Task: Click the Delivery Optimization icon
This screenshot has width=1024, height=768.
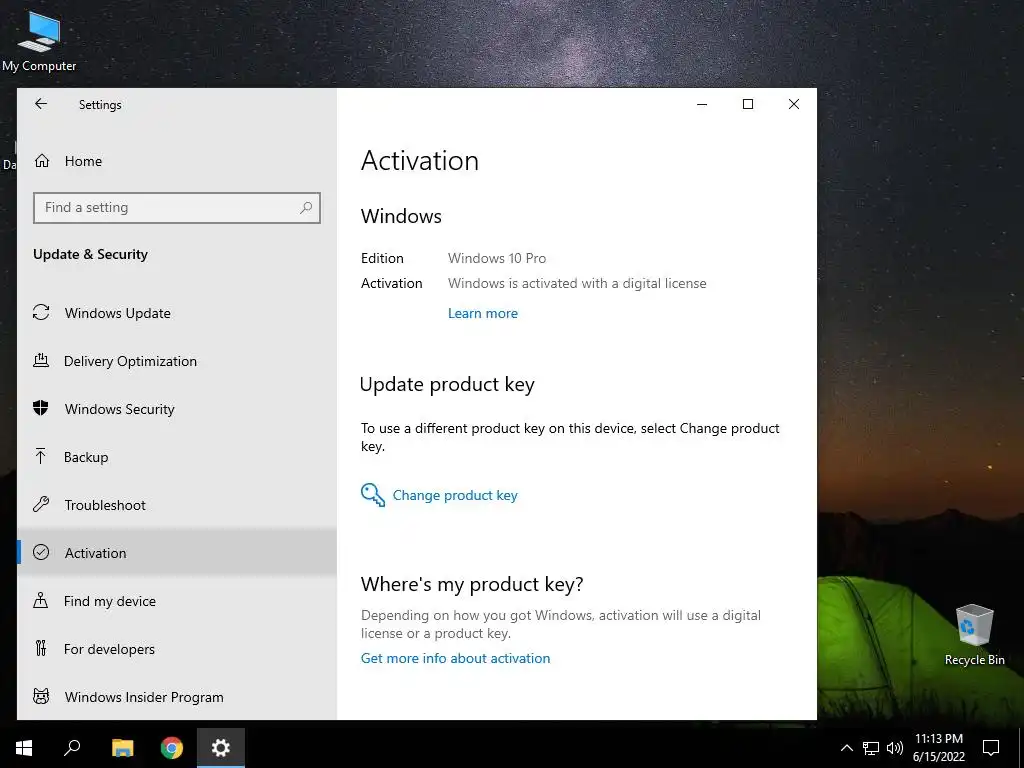Action: [x=41, y=360]
